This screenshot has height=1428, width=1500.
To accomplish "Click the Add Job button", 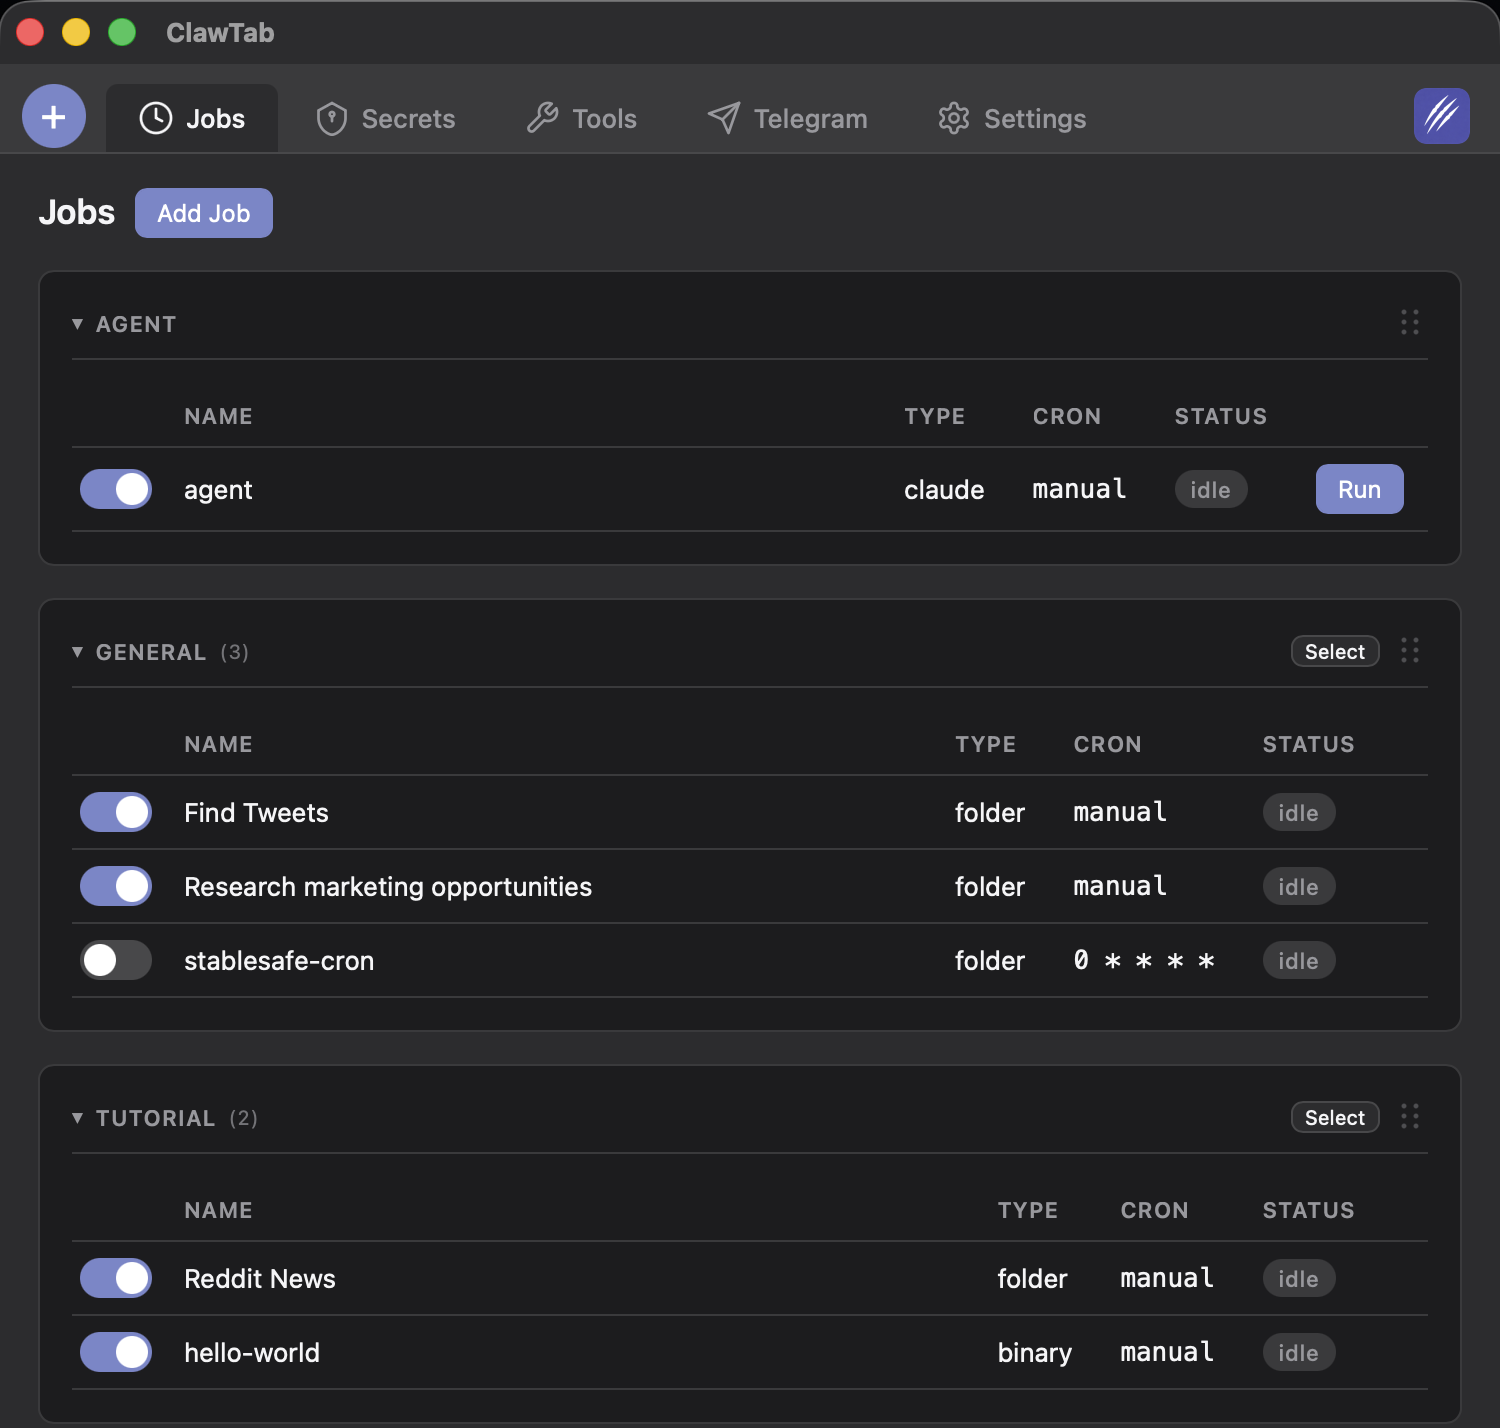I will point(203,212).
